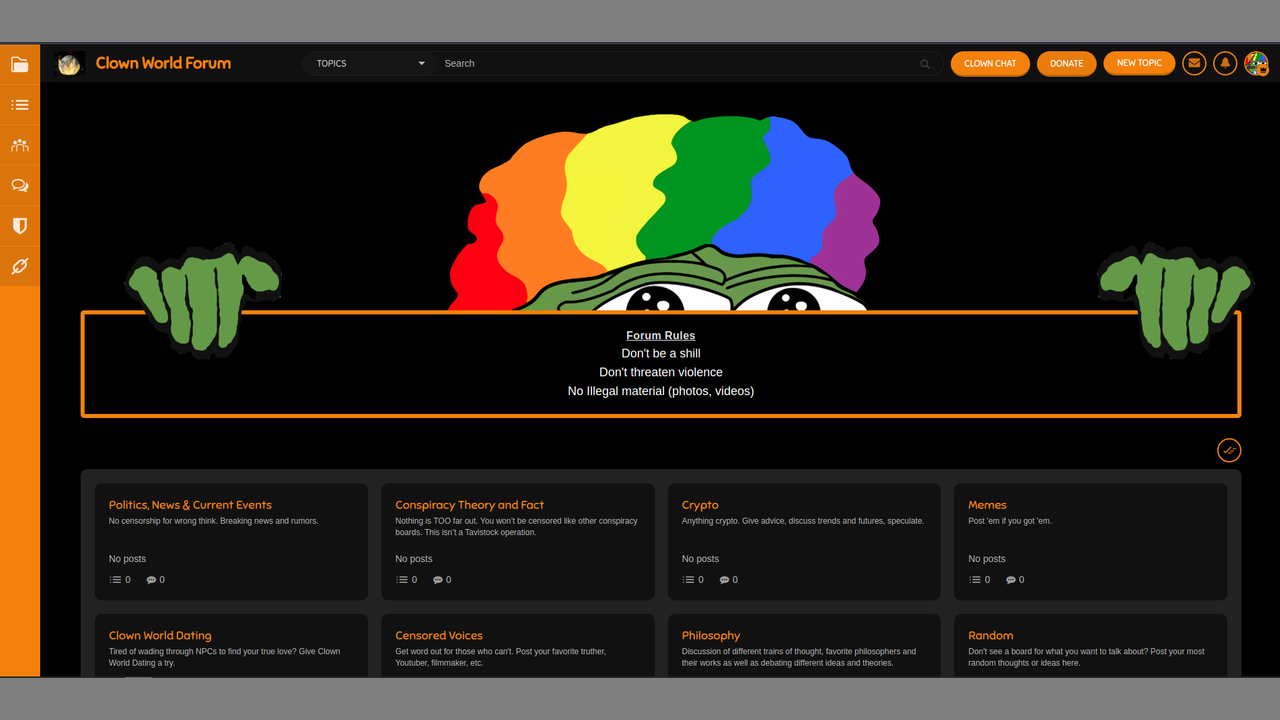Check the notifications bell icon
Image resolution: width=1280 pixels, height=720 pixels.
pos(1225,63)
